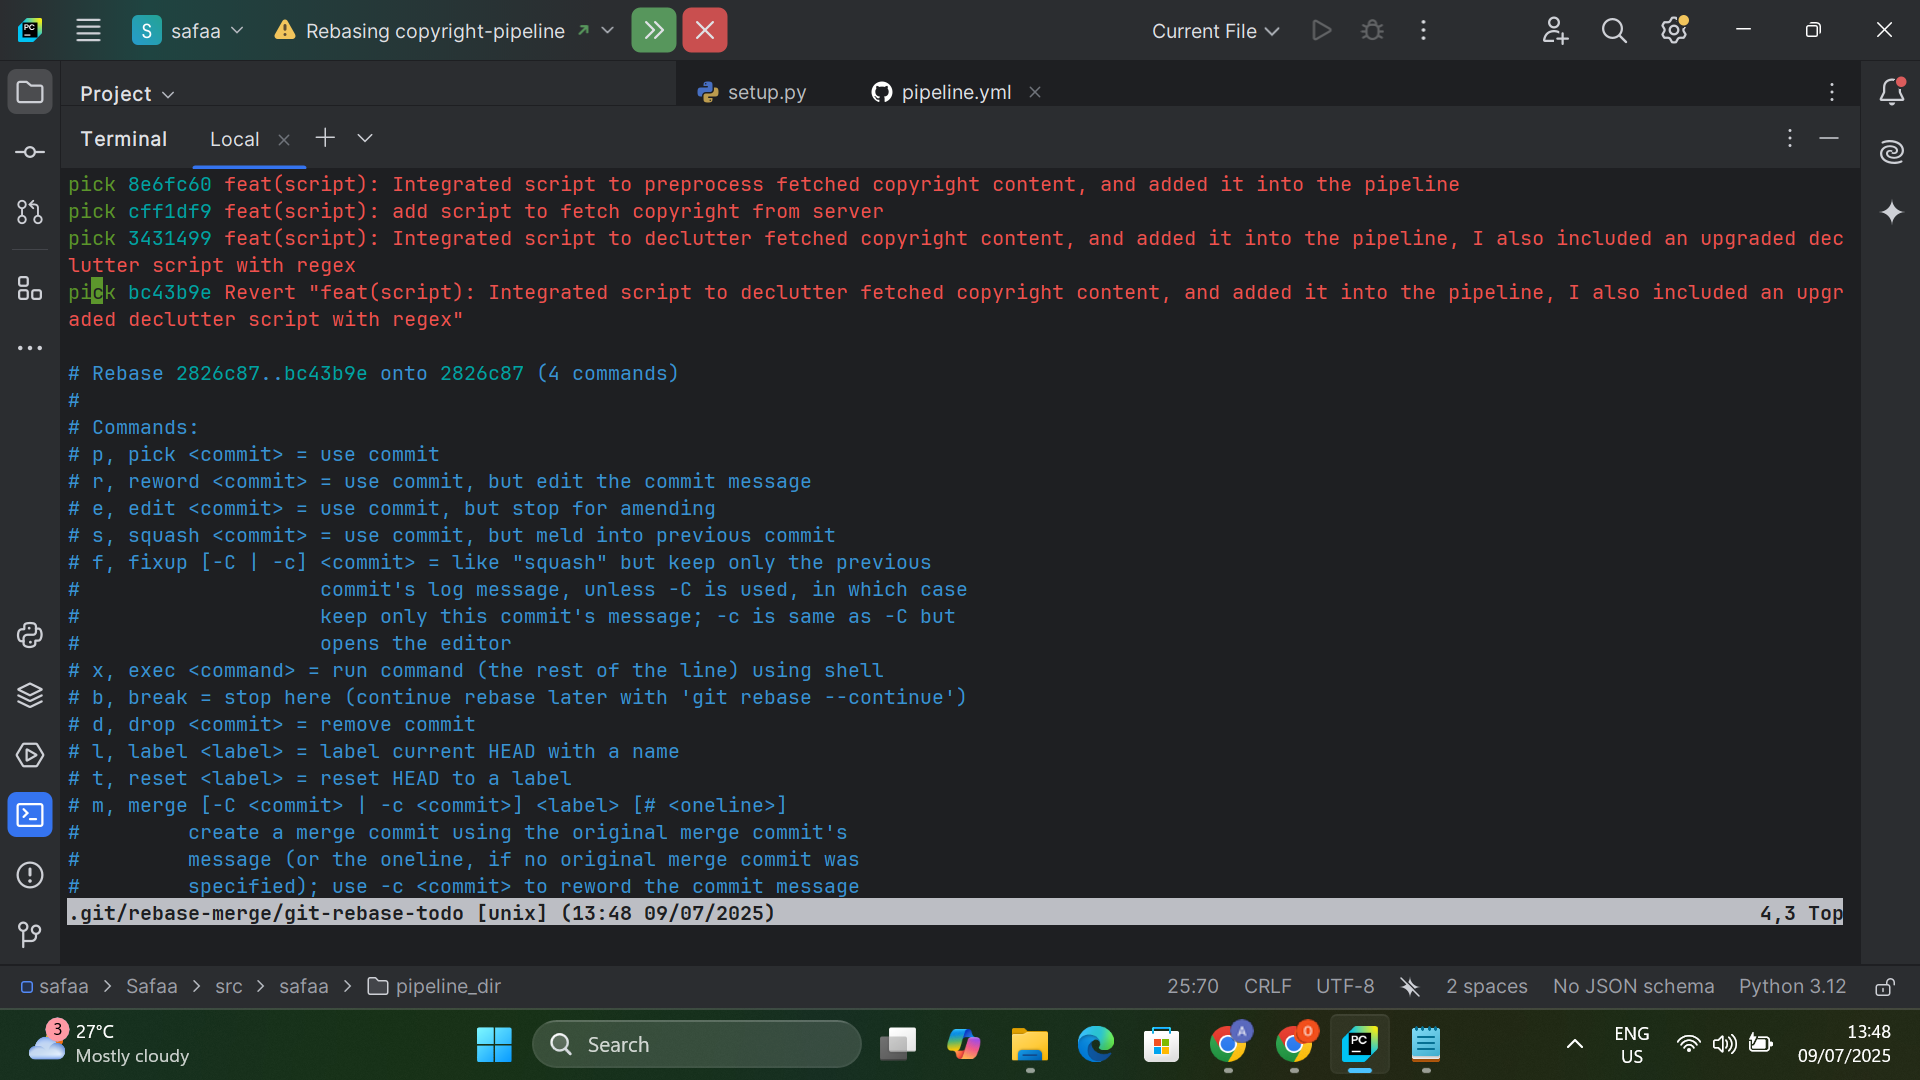Open the Windows Start menu
Image resolution: width=1920 pixels, height=1080 pixels.
pyautogui.click(x=494, y=1044)
